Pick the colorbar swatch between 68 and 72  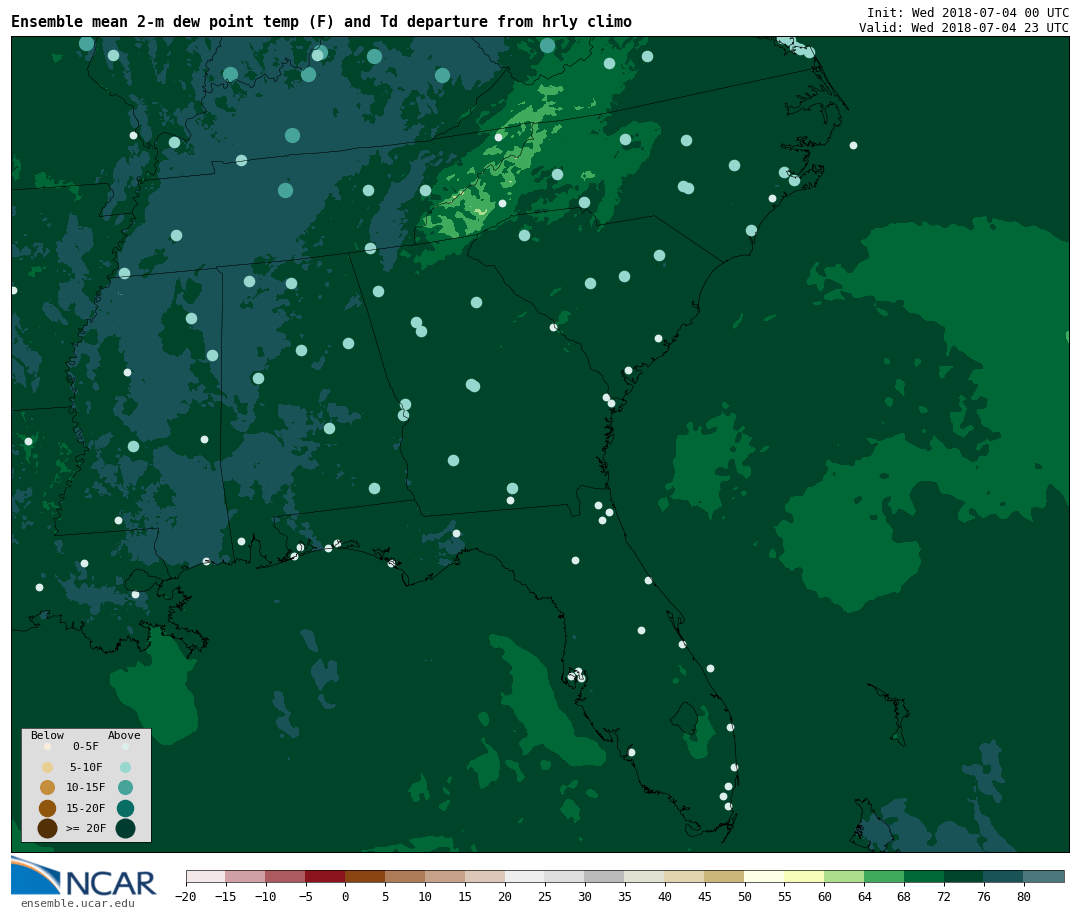925,876
